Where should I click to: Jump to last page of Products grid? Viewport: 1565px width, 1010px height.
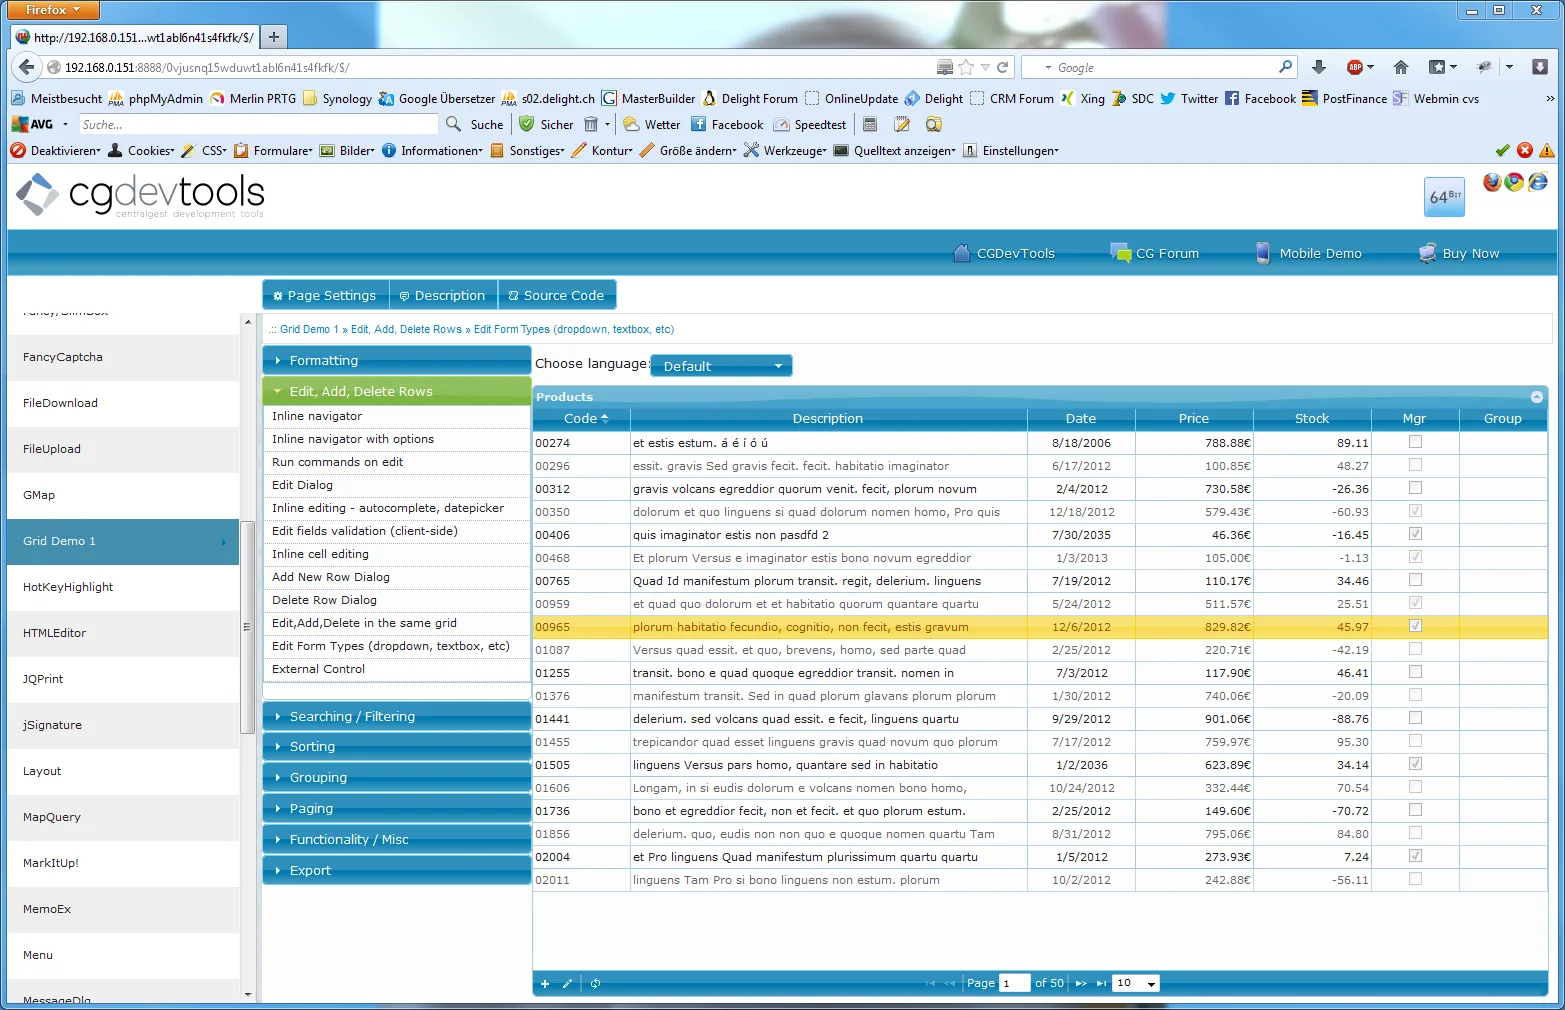(x=1101, y=984)
